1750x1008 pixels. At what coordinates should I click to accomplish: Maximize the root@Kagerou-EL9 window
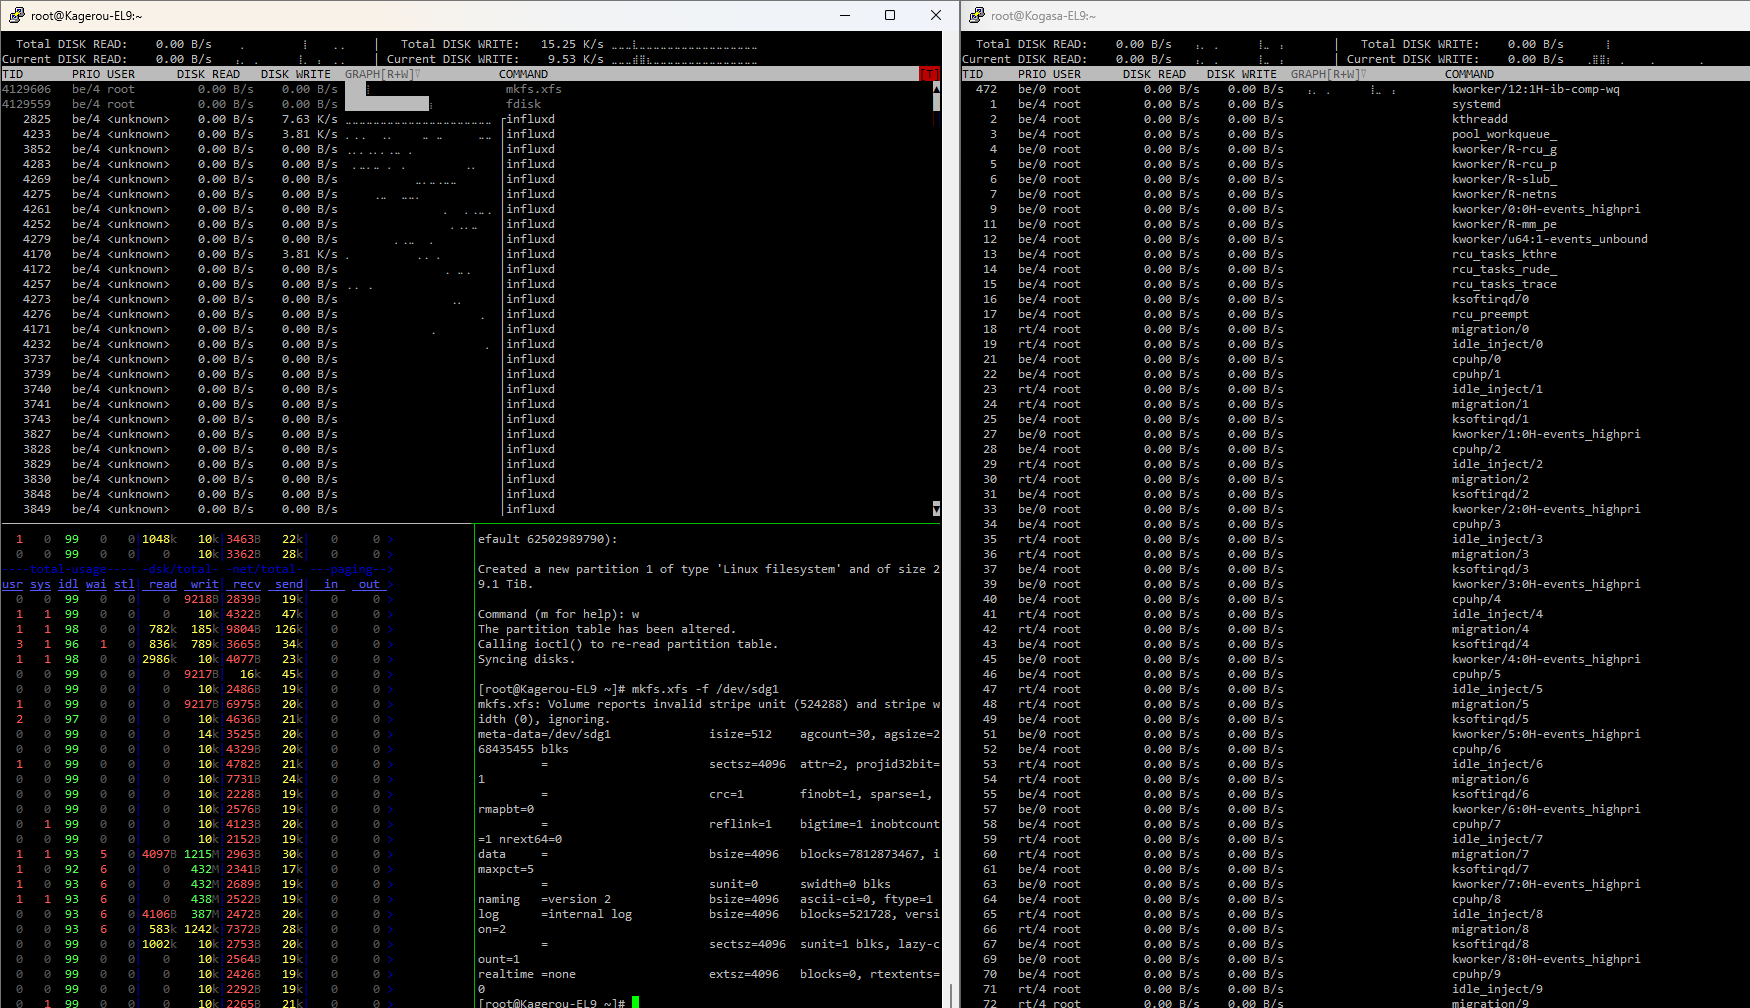890,15
